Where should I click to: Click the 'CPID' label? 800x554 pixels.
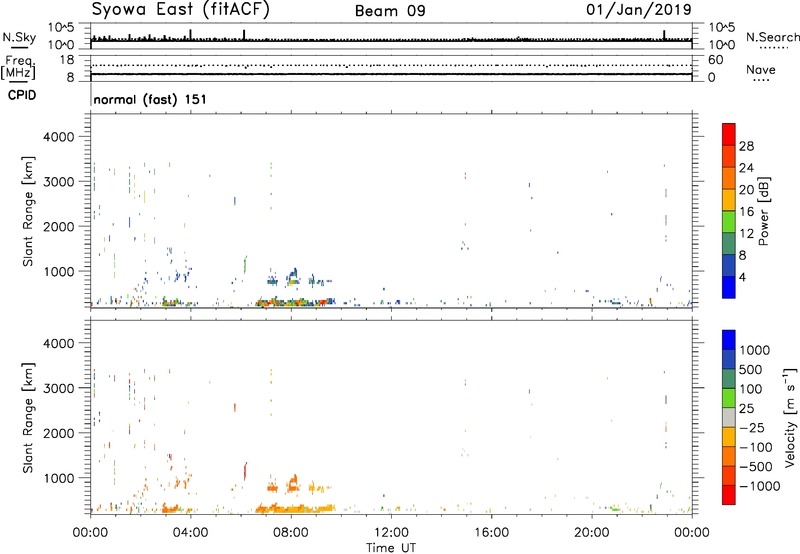click(22, 95)
